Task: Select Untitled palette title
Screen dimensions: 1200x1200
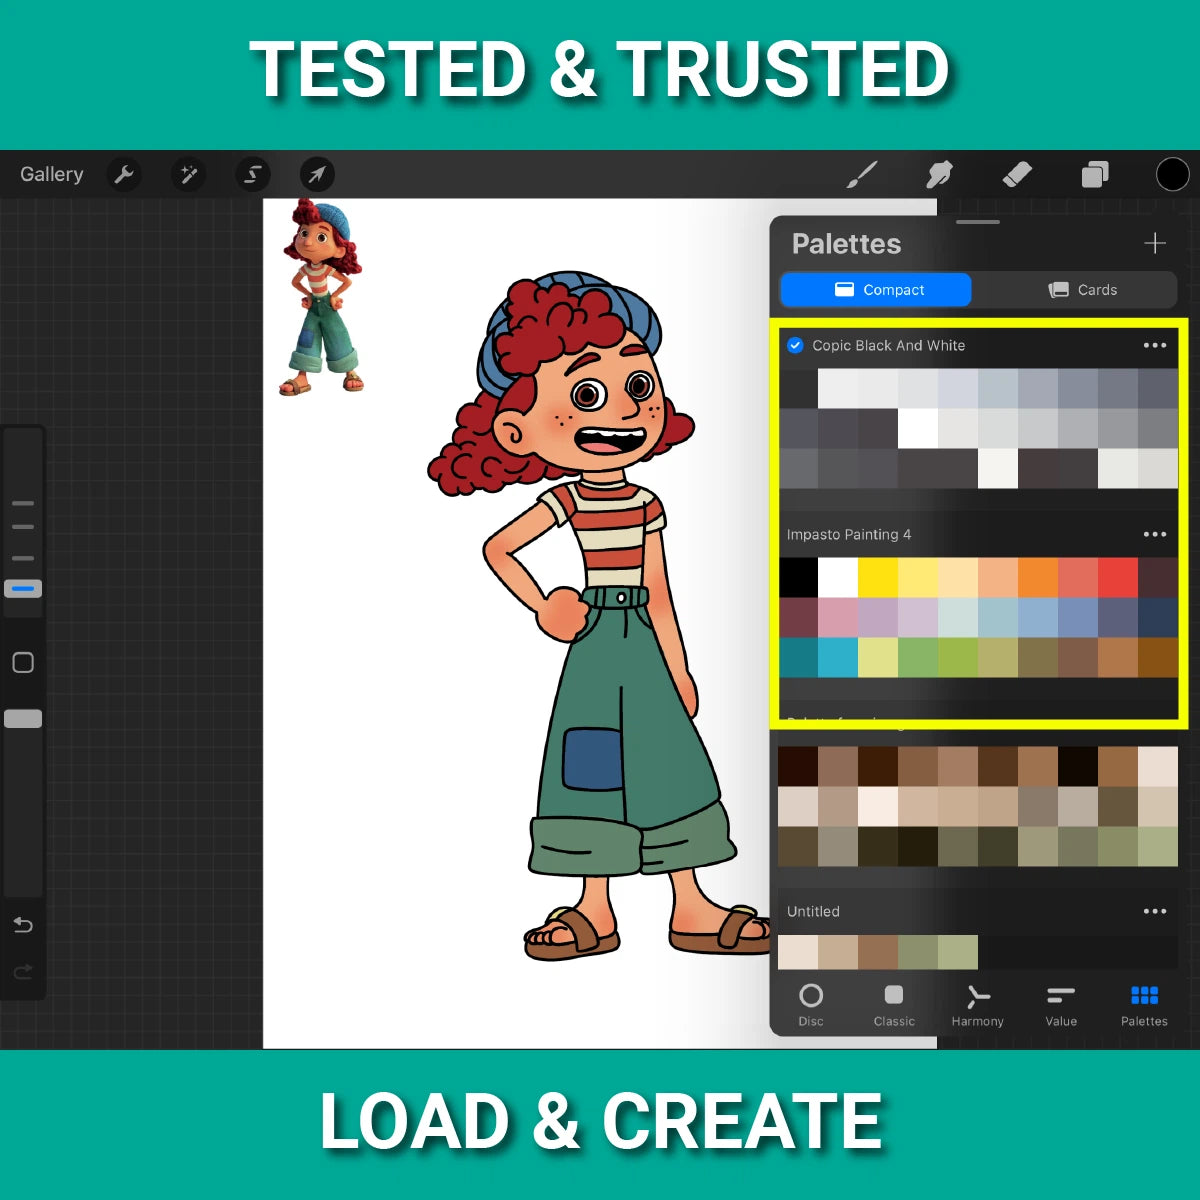Action: (x=813, y=911)
